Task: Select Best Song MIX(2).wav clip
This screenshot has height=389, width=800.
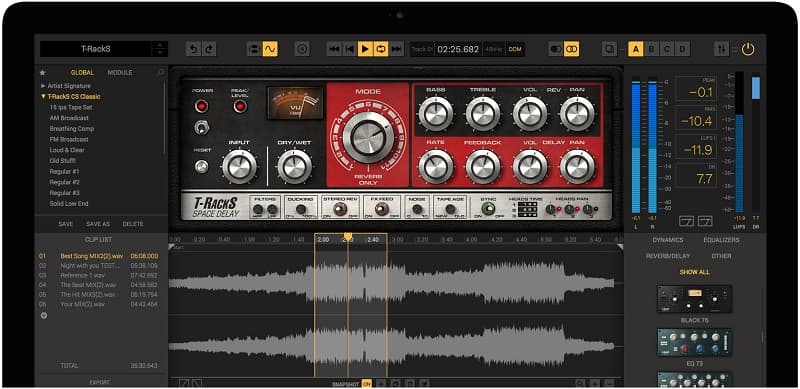Action: [x=99, y=256]
